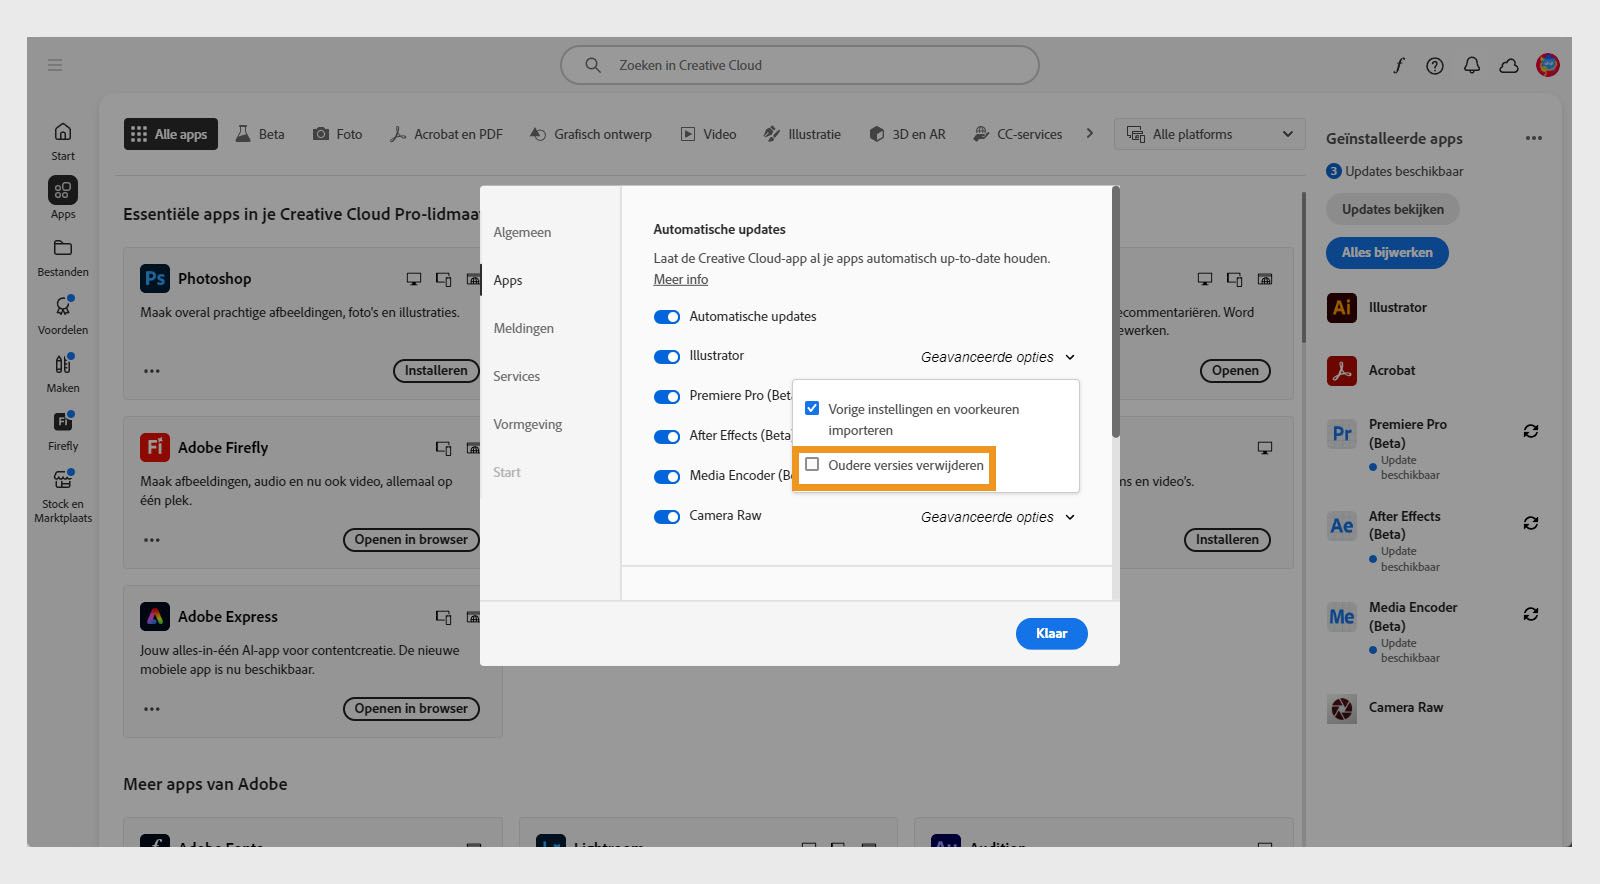
Task: Select the Video category filter
Action: (x=708, y=134)
